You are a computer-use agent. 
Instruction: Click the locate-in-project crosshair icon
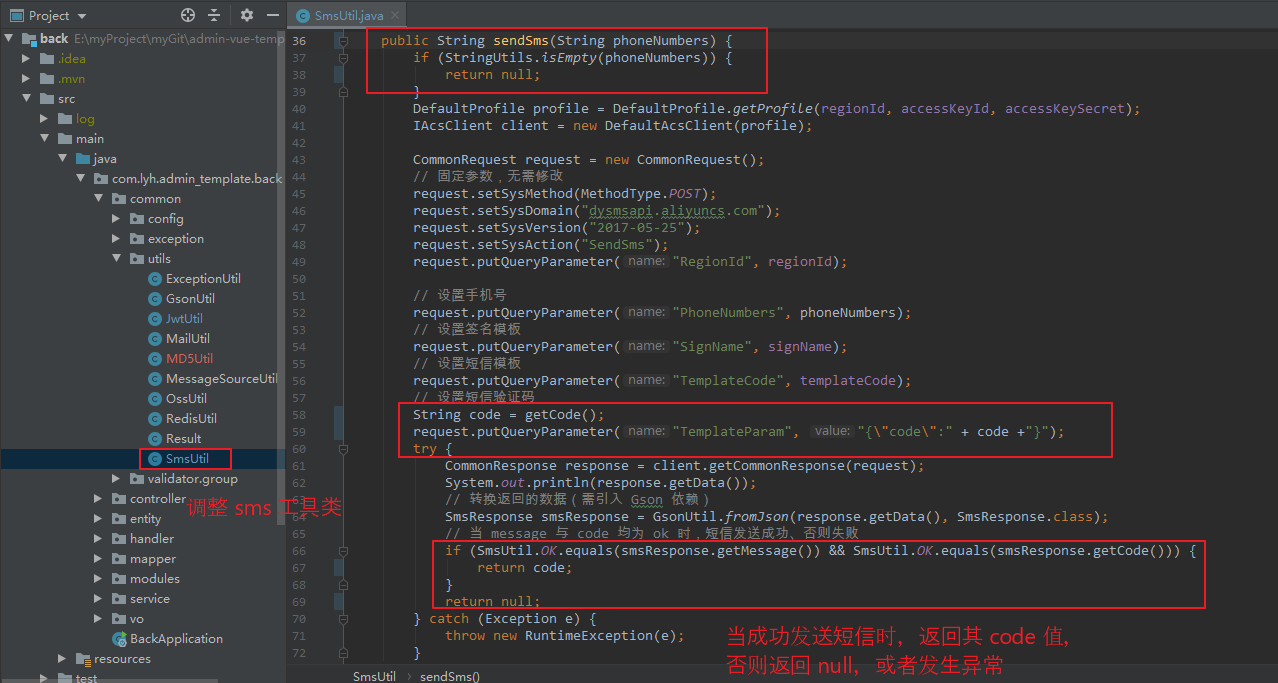[x=187, y=15]
